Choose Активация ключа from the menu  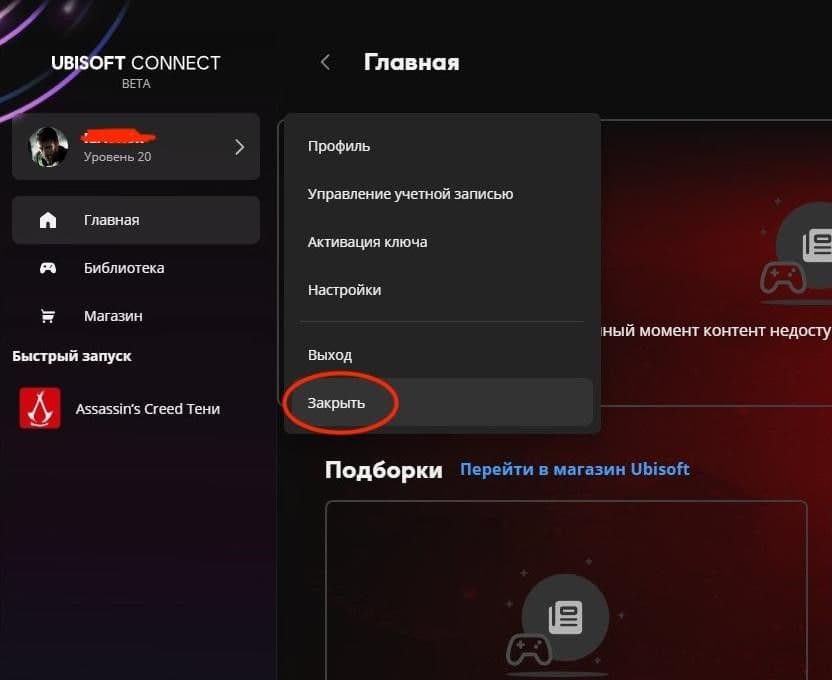point(367,242)
